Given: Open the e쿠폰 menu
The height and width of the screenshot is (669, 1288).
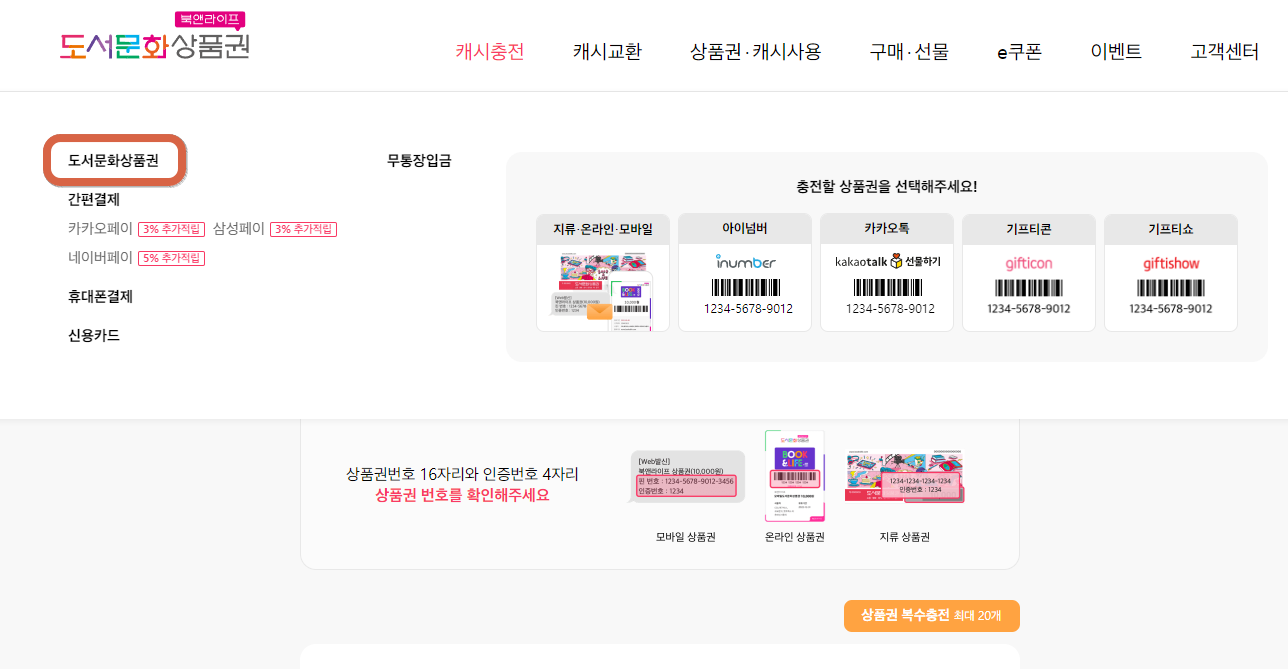Looking at the screenshot, I should pos(1019,52).
